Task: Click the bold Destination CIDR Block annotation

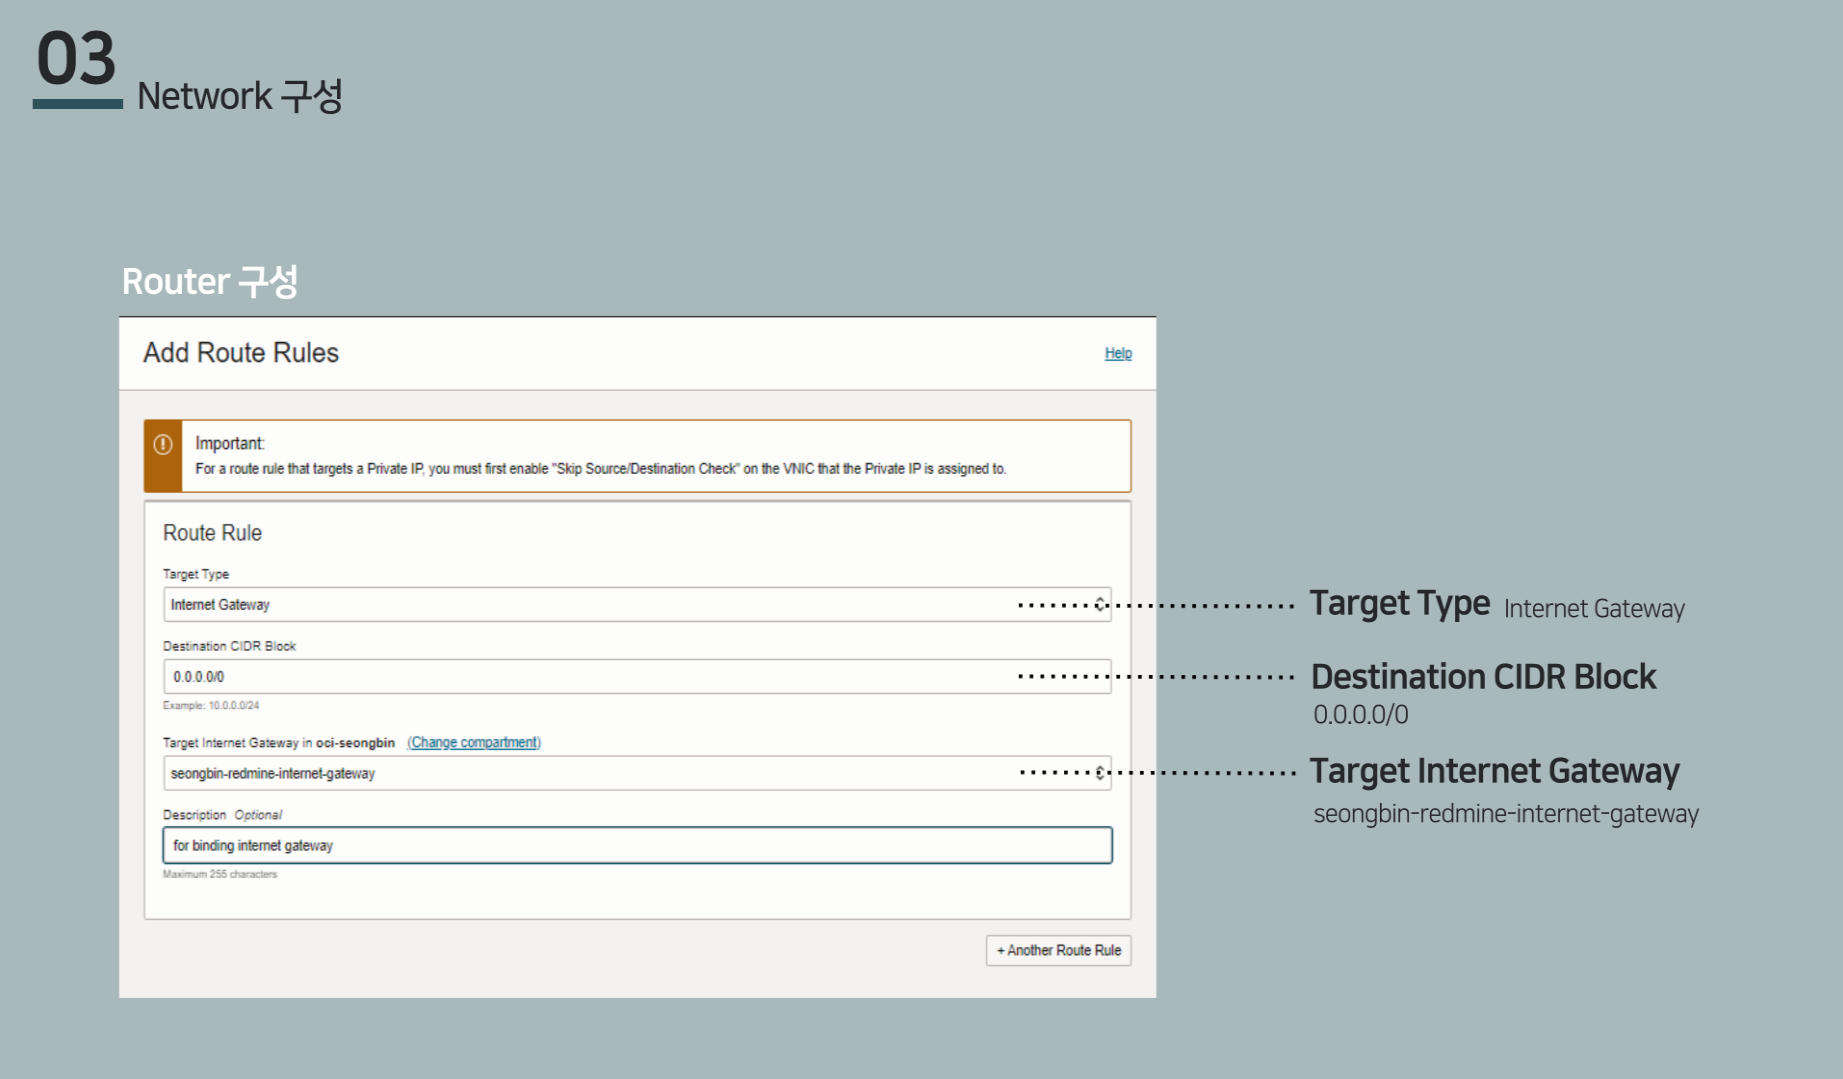Action: pyautogui.click(x=1483, y=677)
